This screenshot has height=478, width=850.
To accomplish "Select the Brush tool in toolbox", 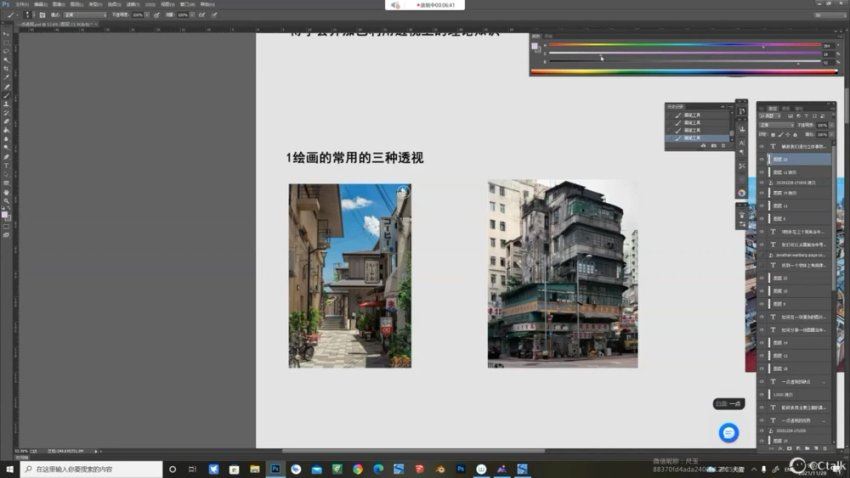I will (x=7, y=95).
